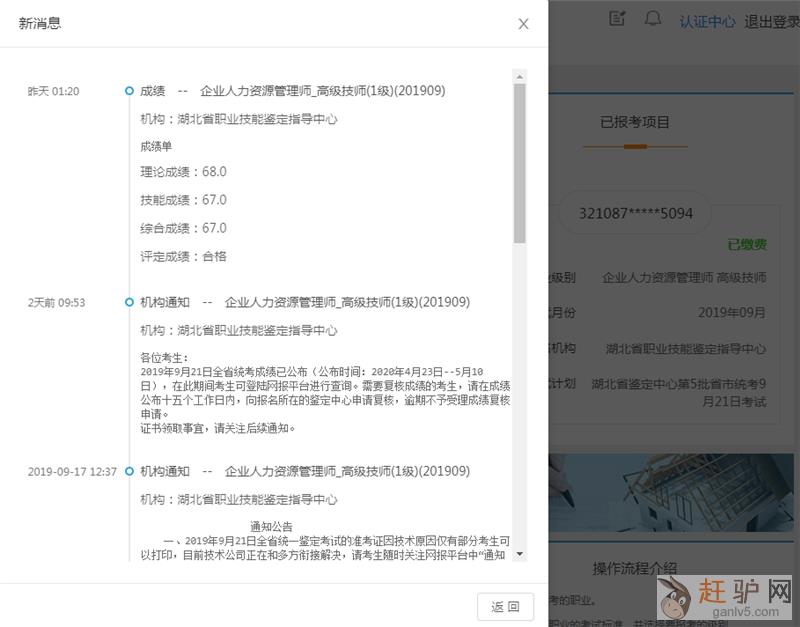Select the timeline dot for 昨天 01:20
Viewport: 800px width, 627px height.
pyautogui.click(x=129, y=91)
